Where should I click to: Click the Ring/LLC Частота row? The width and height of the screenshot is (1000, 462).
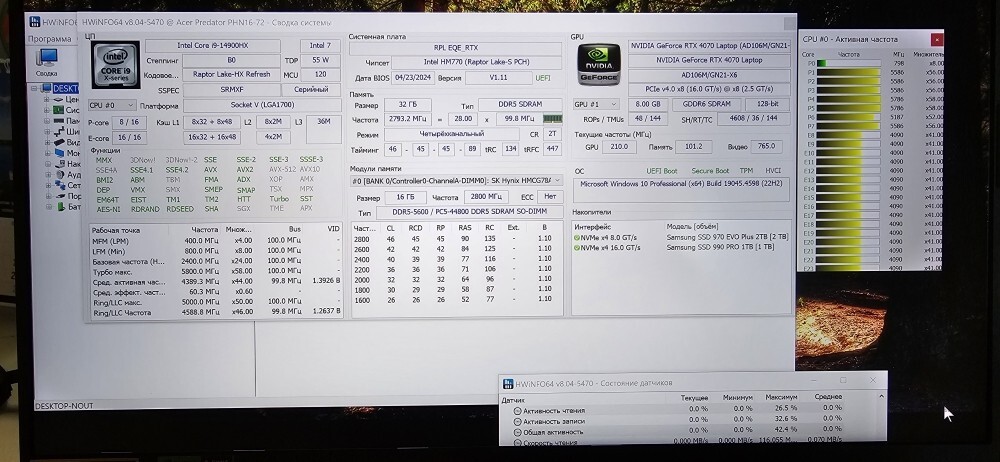pyautogui.click(x=216, y=313)
